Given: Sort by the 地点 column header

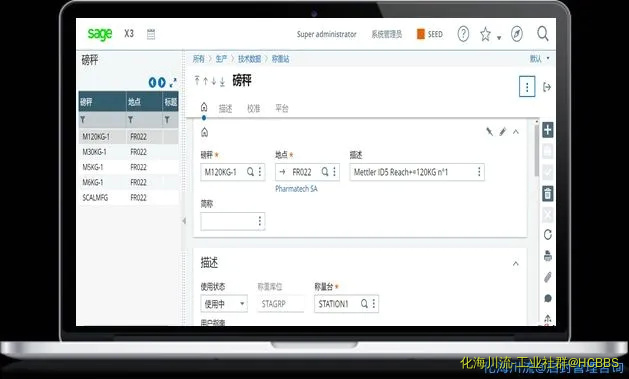Looking at the screenshot, I should pos(144,102).
